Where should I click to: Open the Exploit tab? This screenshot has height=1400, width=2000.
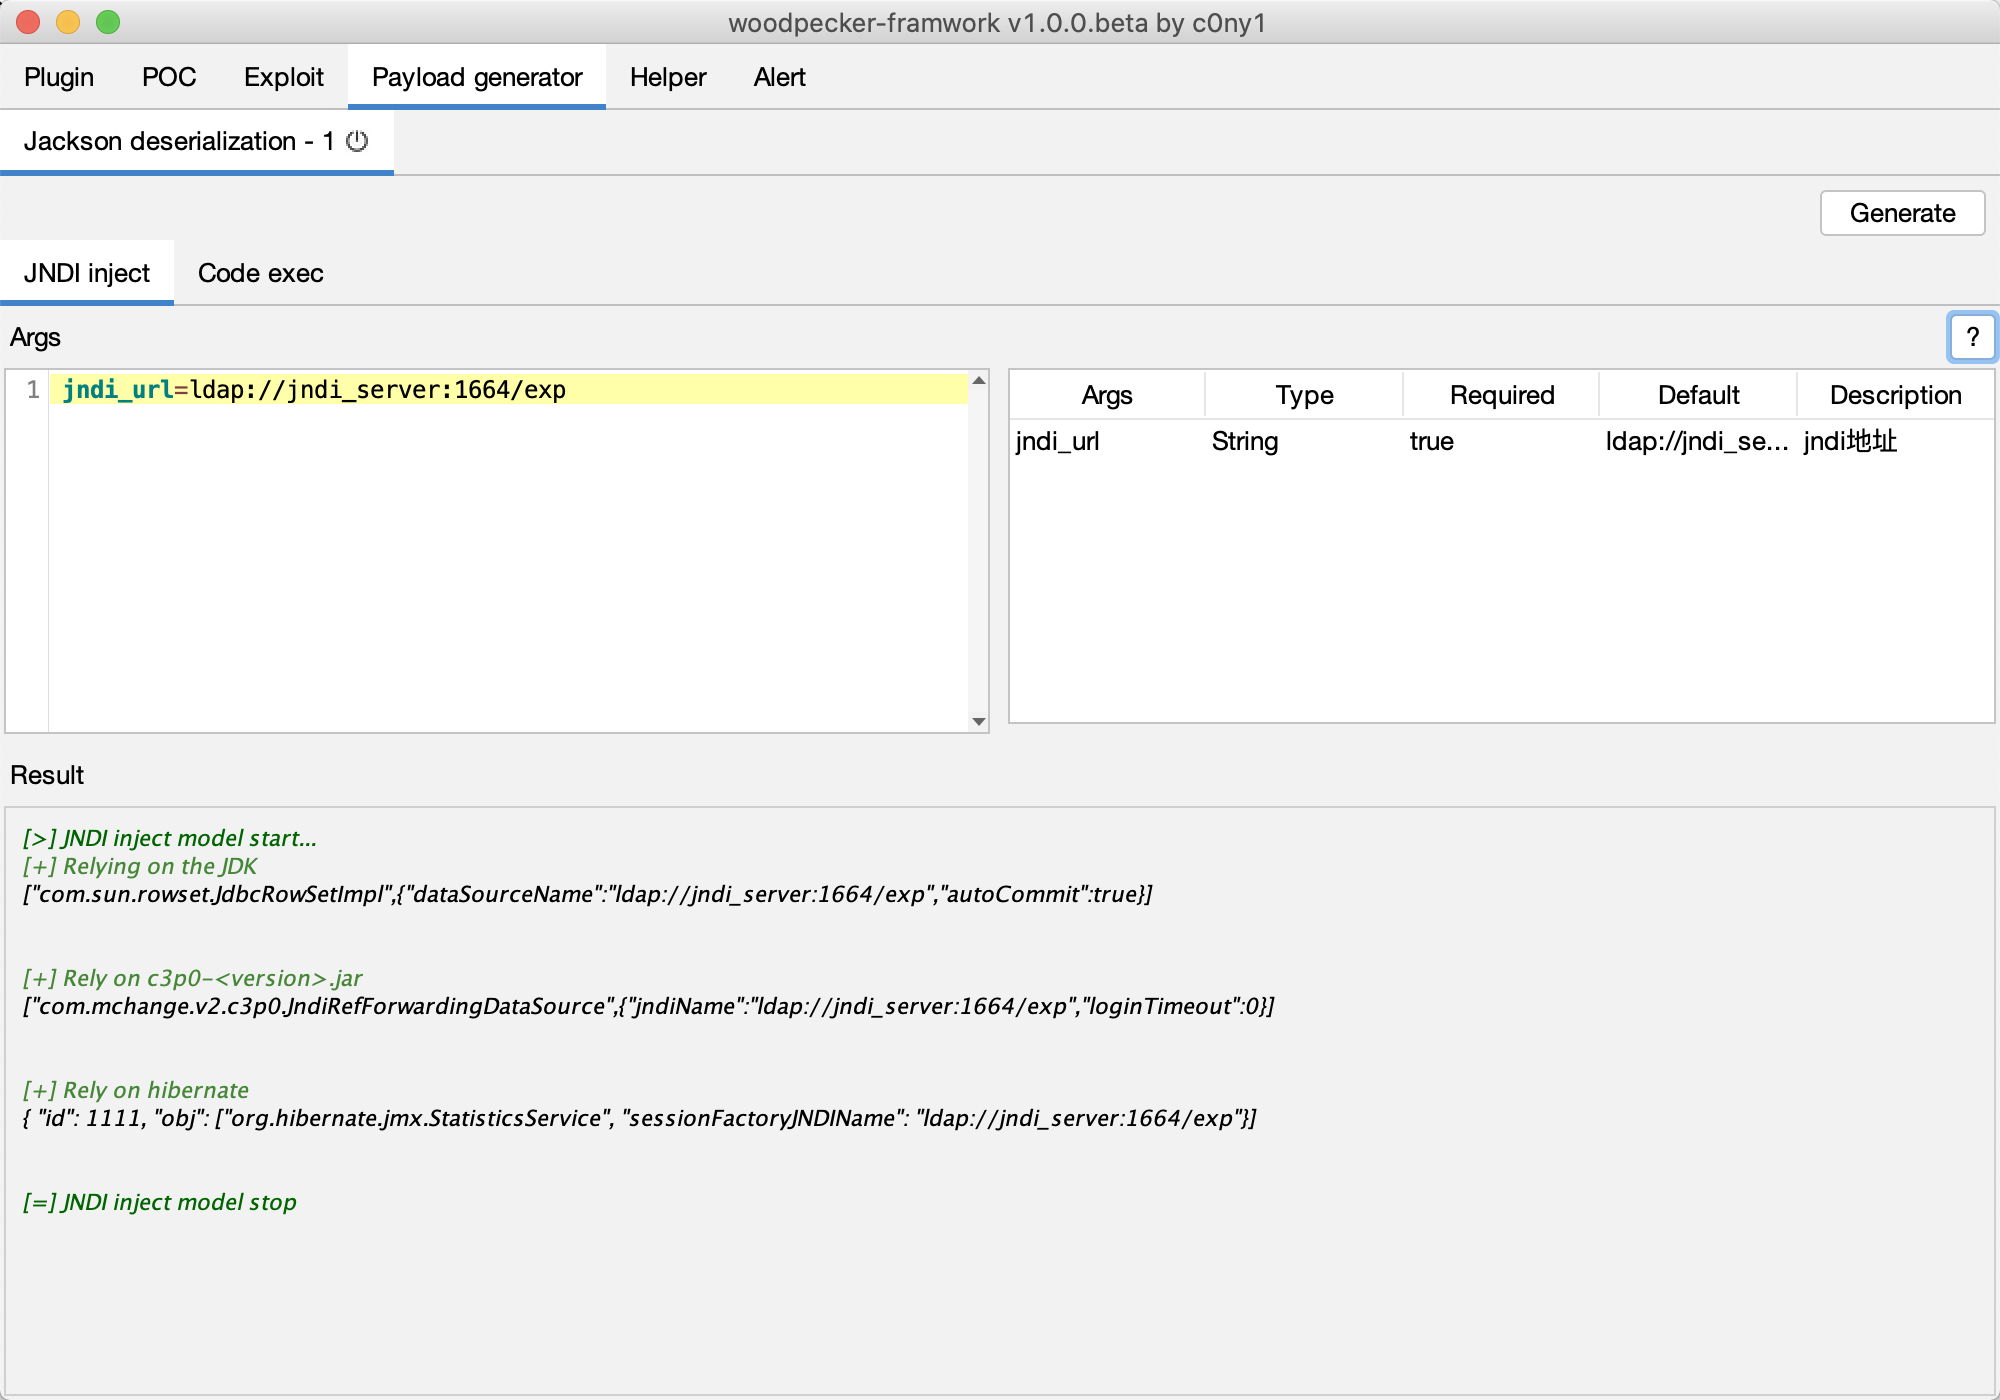click(x=284, y=77)
